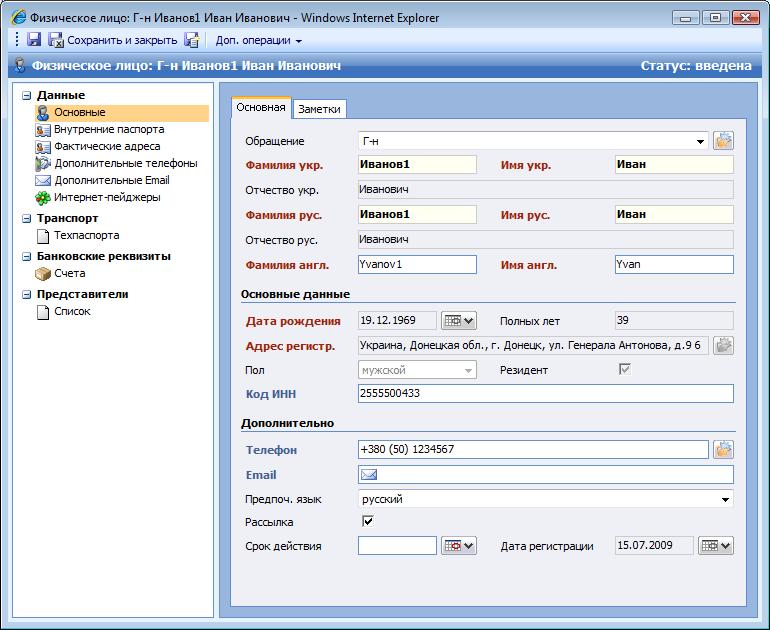The width and height of the screenshot is (770, 630).
Task: Collapse the Представители tree group
Action: pos(26,294)
